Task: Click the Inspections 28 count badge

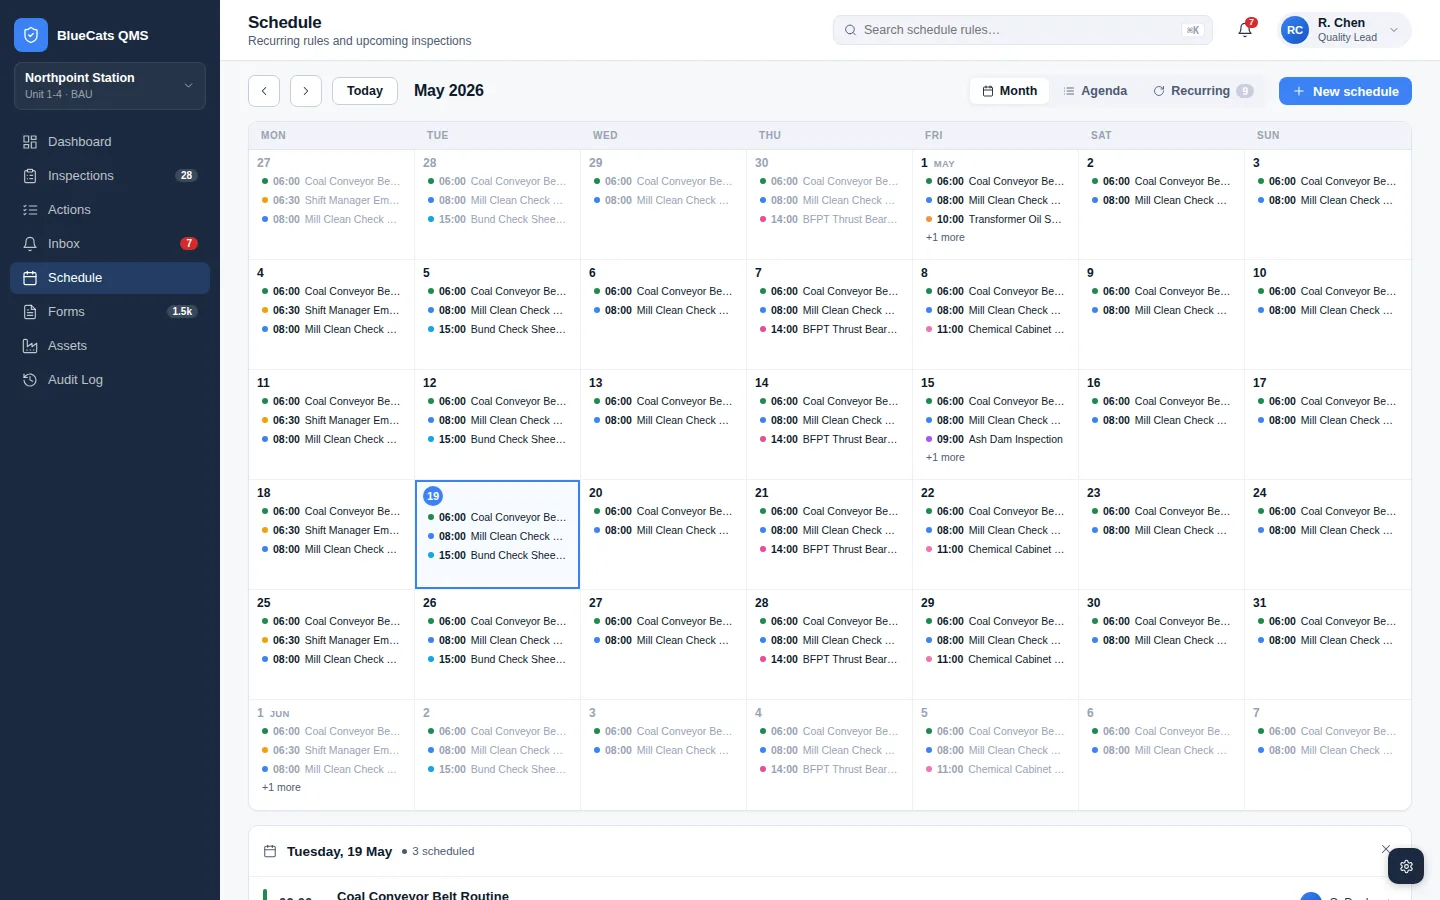Action: click(186, 176)
